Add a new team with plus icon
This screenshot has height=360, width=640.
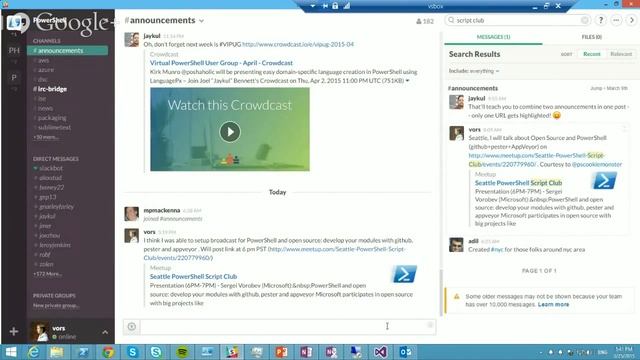point(13,331)
